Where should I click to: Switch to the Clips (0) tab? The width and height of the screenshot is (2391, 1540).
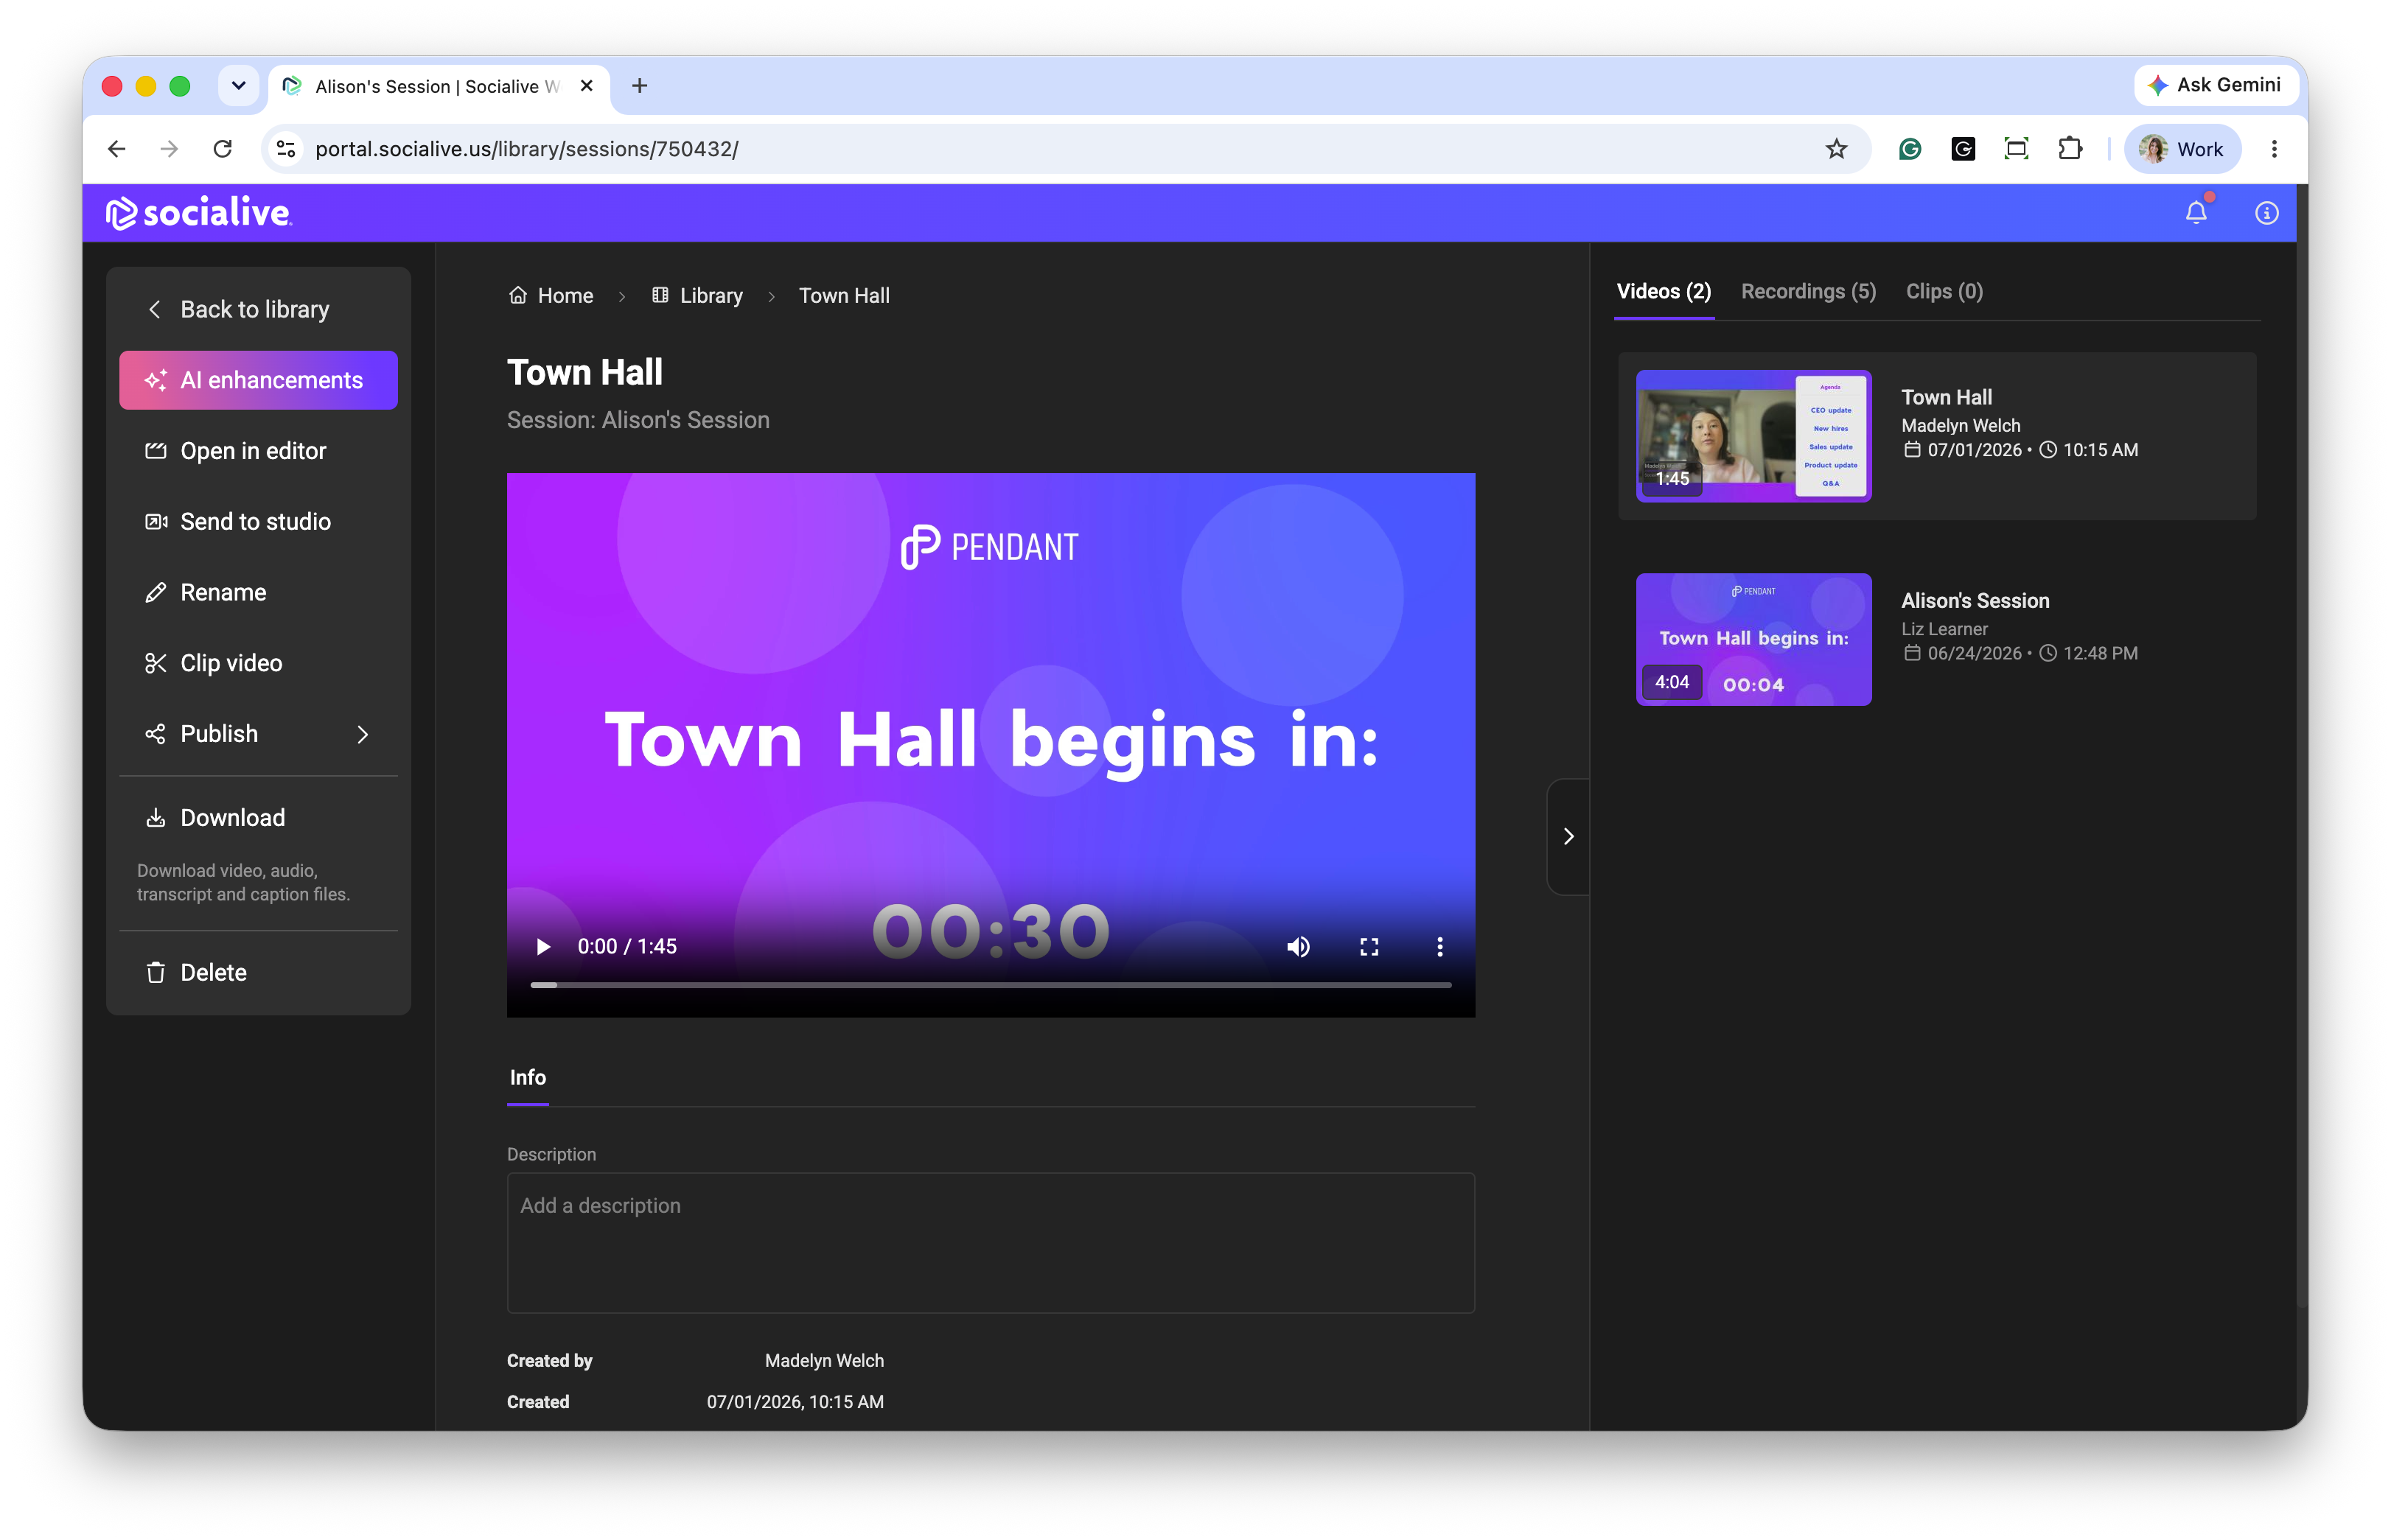1944,292
